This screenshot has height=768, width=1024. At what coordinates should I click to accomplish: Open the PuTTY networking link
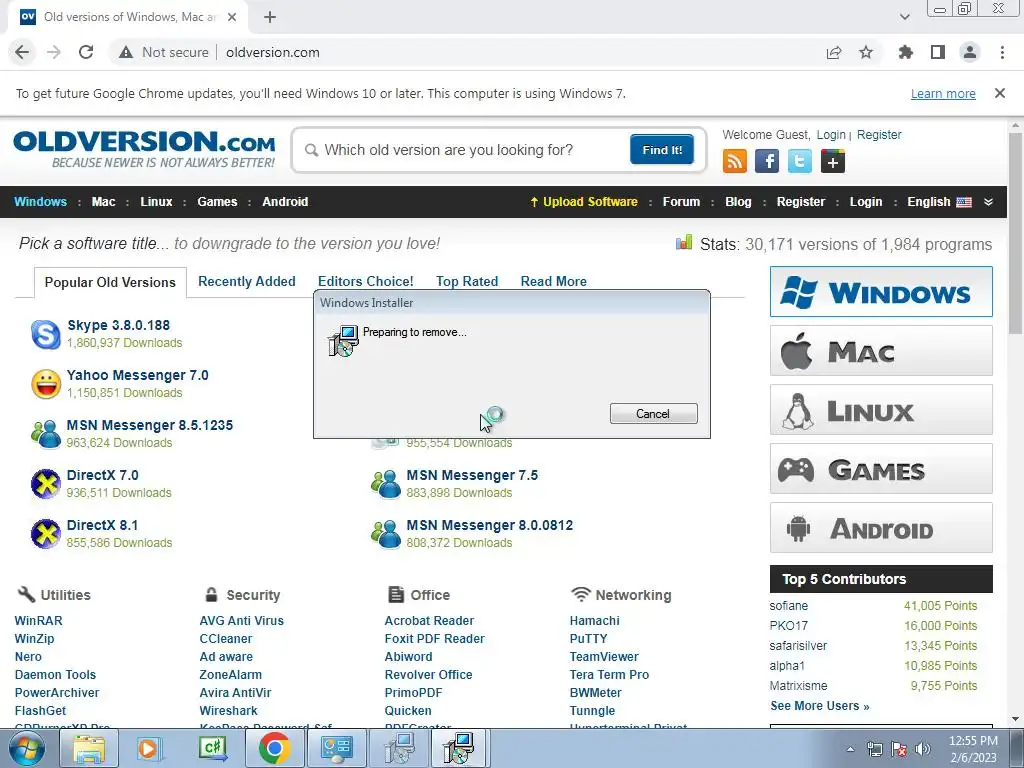pos(588,639)
